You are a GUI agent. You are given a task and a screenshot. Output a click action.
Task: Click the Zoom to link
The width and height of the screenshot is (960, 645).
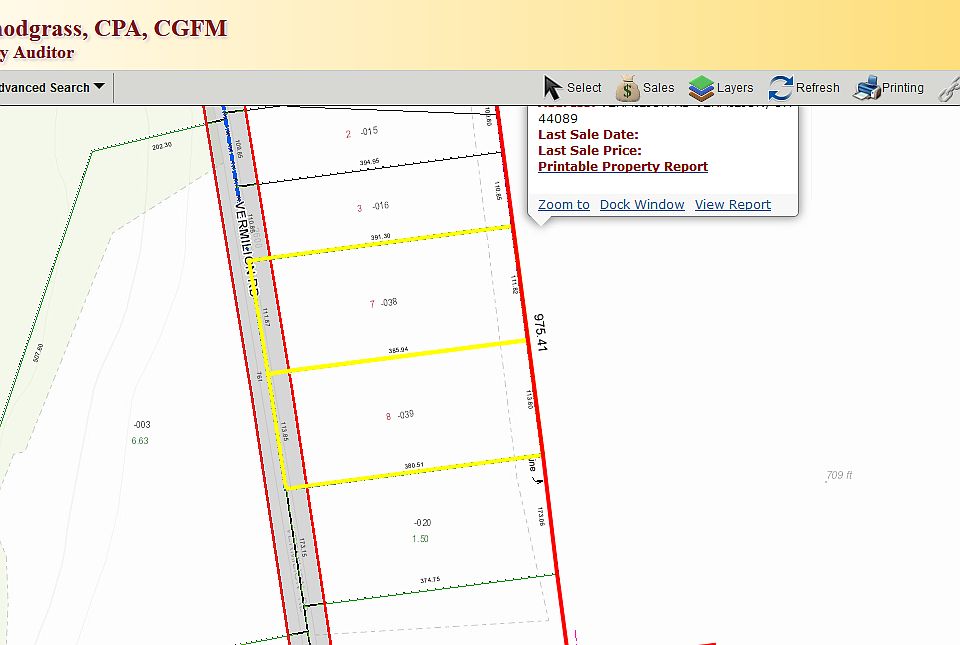(563, 205)
